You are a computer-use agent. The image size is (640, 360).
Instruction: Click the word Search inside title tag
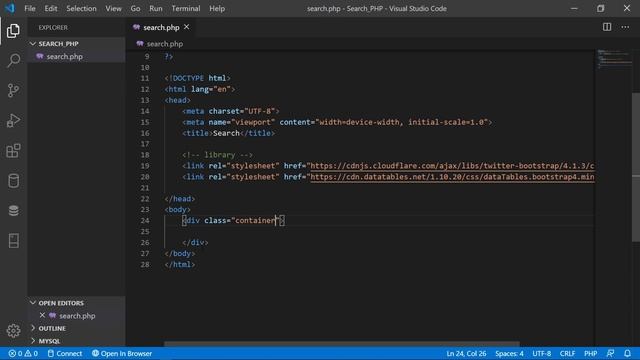coord(226,133)
